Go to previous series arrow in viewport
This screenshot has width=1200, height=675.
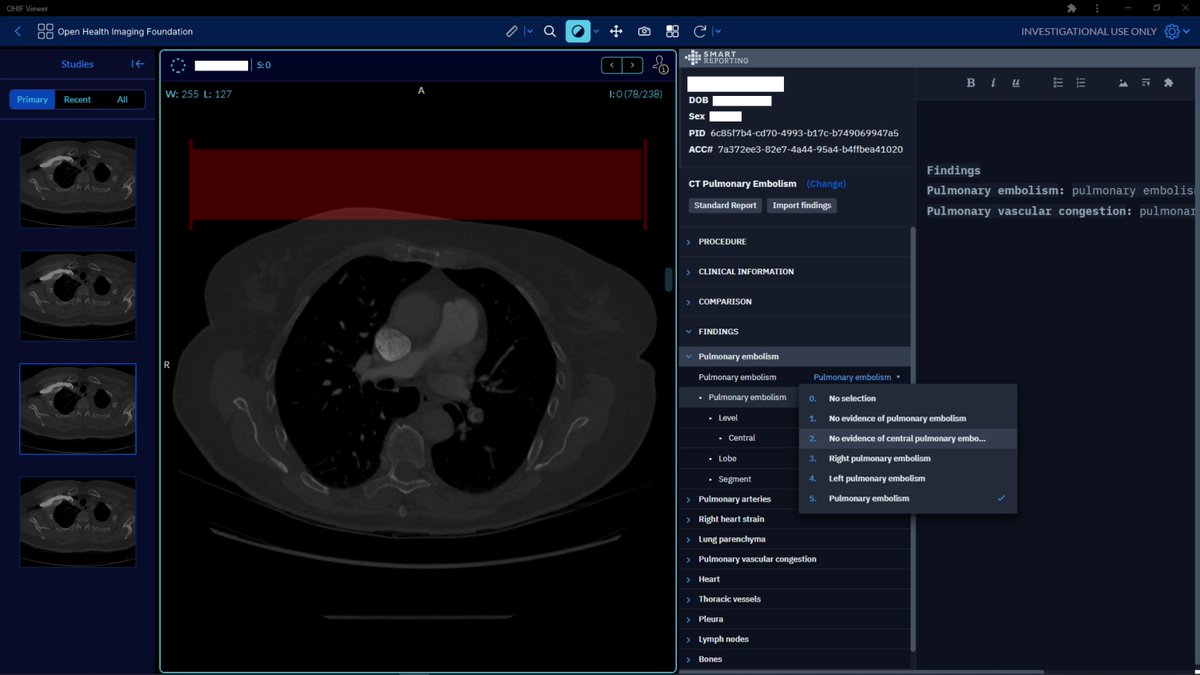[612, 65]
